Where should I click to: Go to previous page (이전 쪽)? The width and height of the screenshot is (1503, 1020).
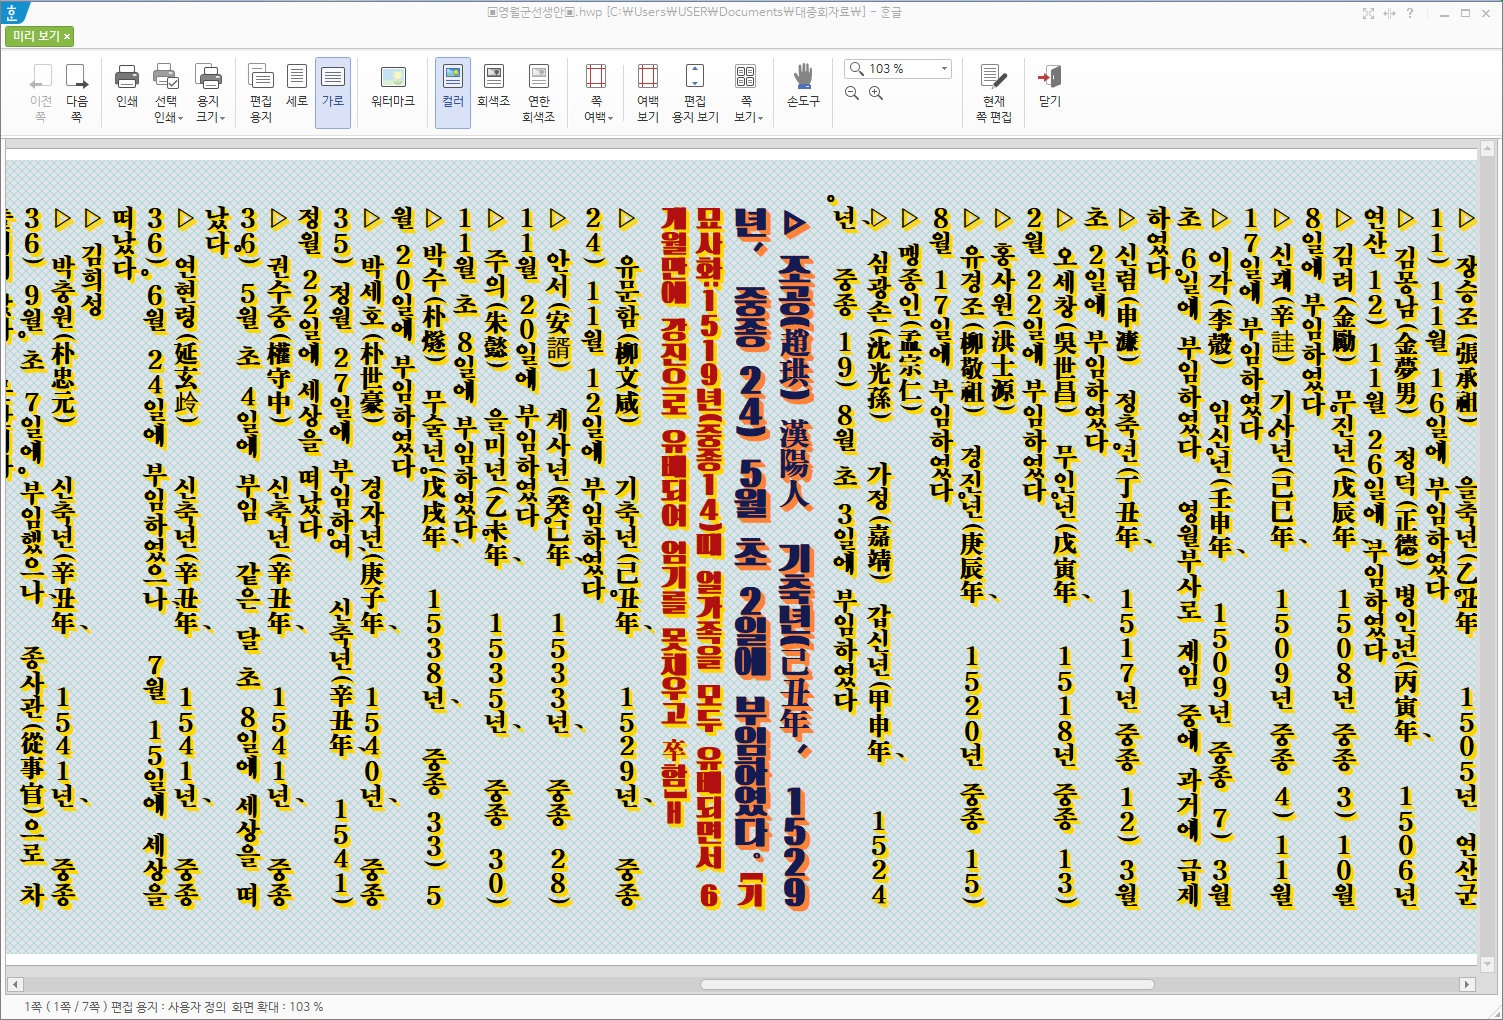click(x=41, y=92)
